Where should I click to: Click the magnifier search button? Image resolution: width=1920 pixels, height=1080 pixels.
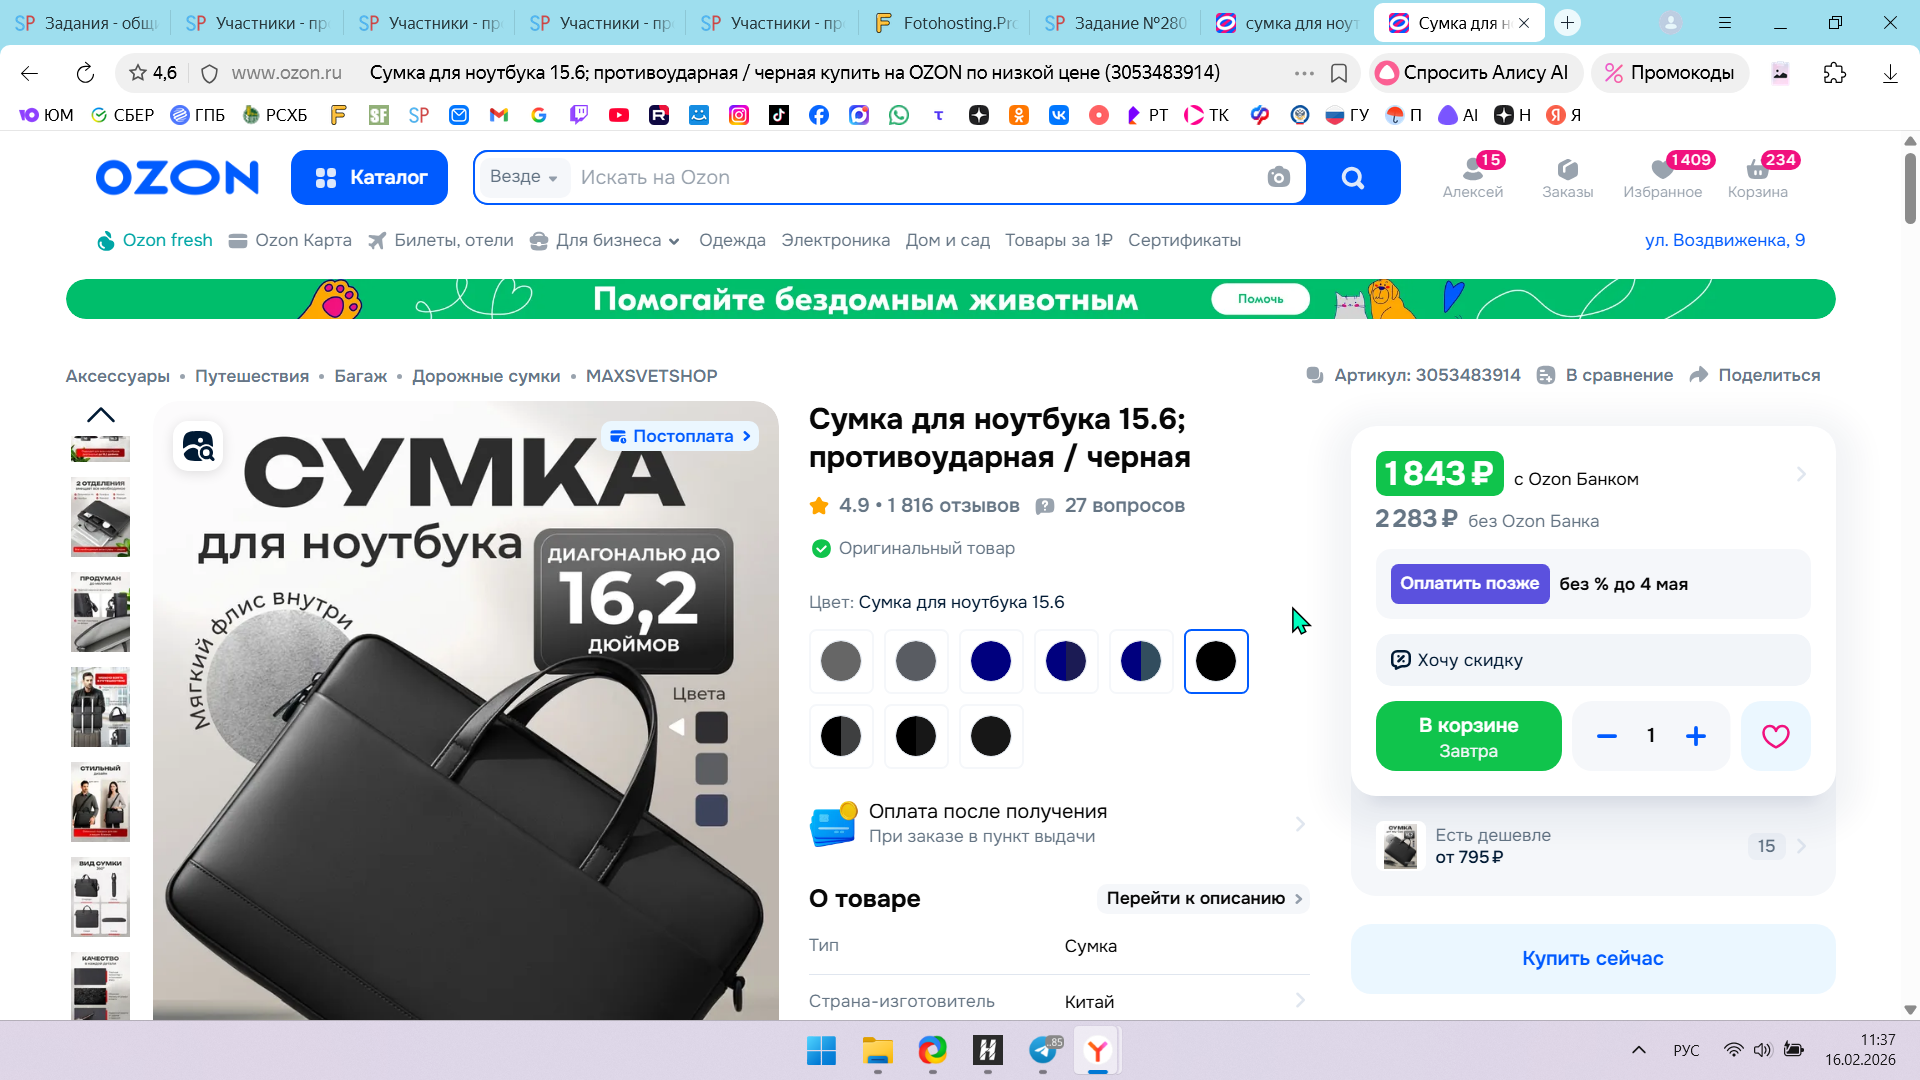coord(1352,177)
